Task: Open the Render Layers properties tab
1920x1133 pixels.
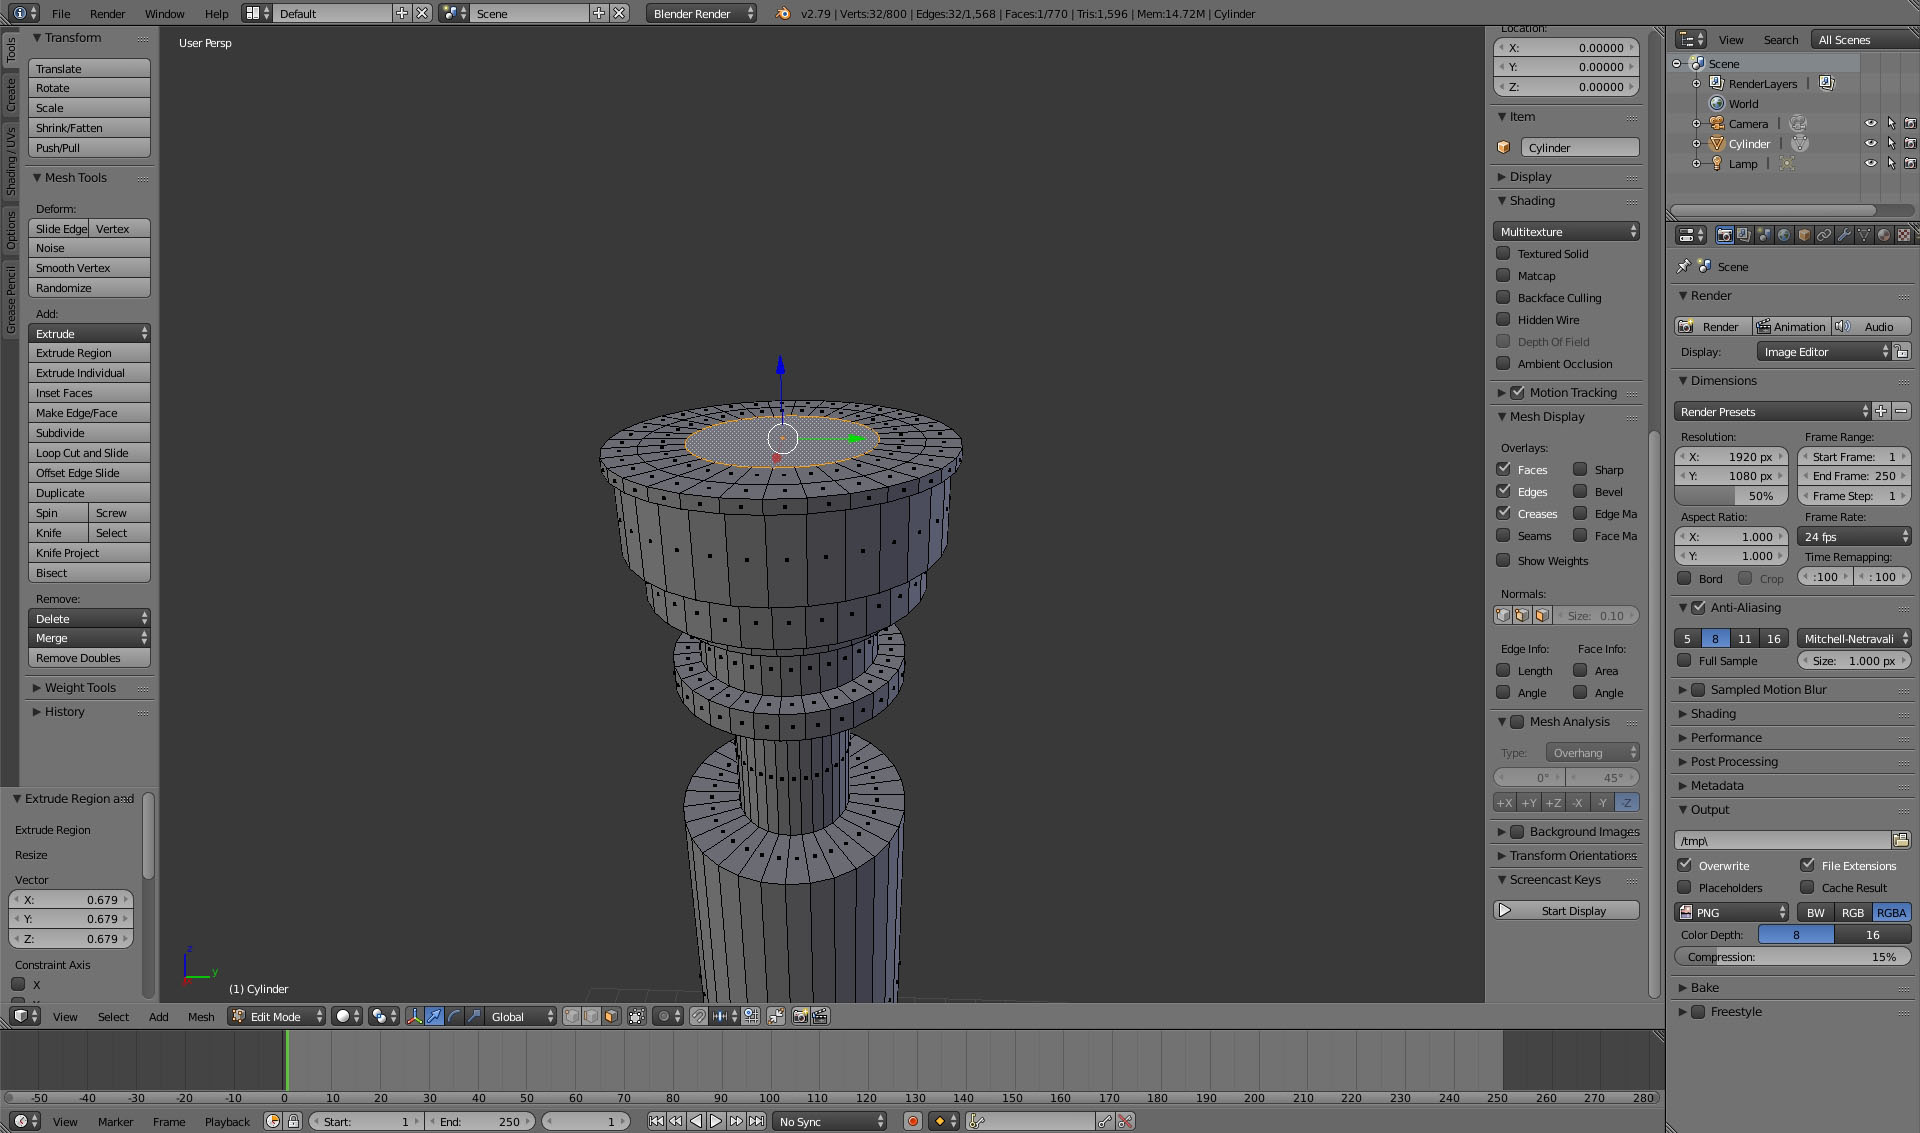Action: (x=1744, y=235)
